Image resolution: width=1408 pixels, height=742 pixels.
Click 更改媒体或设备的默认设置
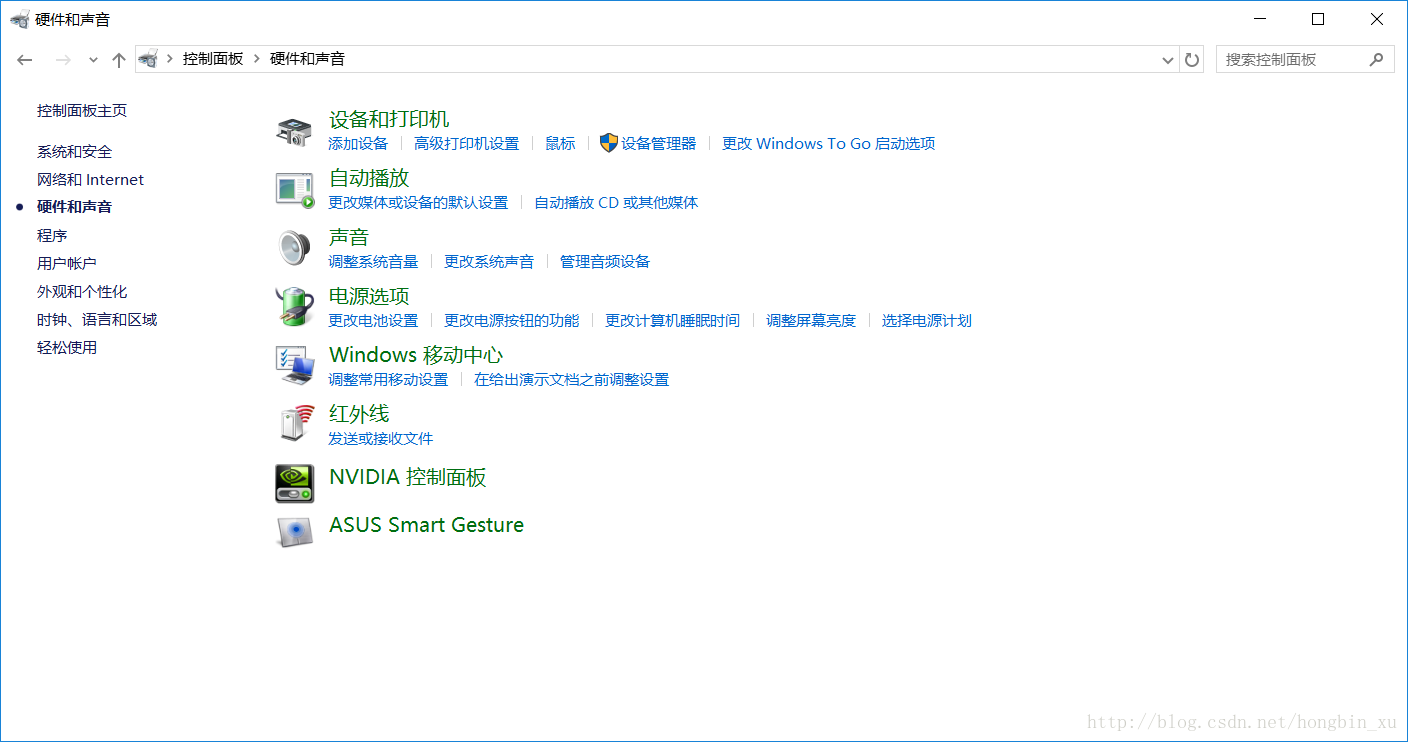(418, 203)
